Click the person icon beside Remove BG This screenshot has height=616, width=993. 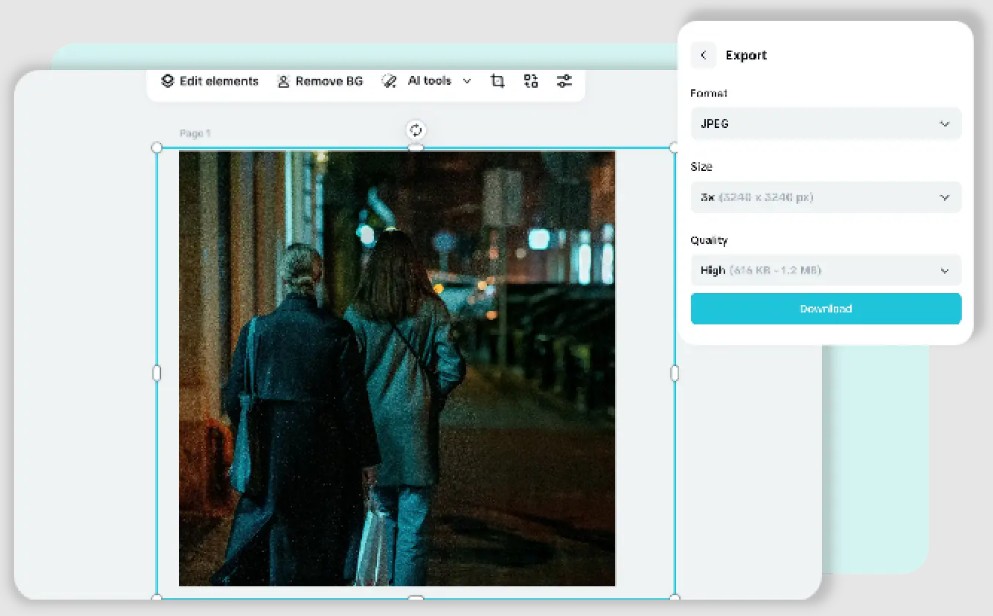284,81
